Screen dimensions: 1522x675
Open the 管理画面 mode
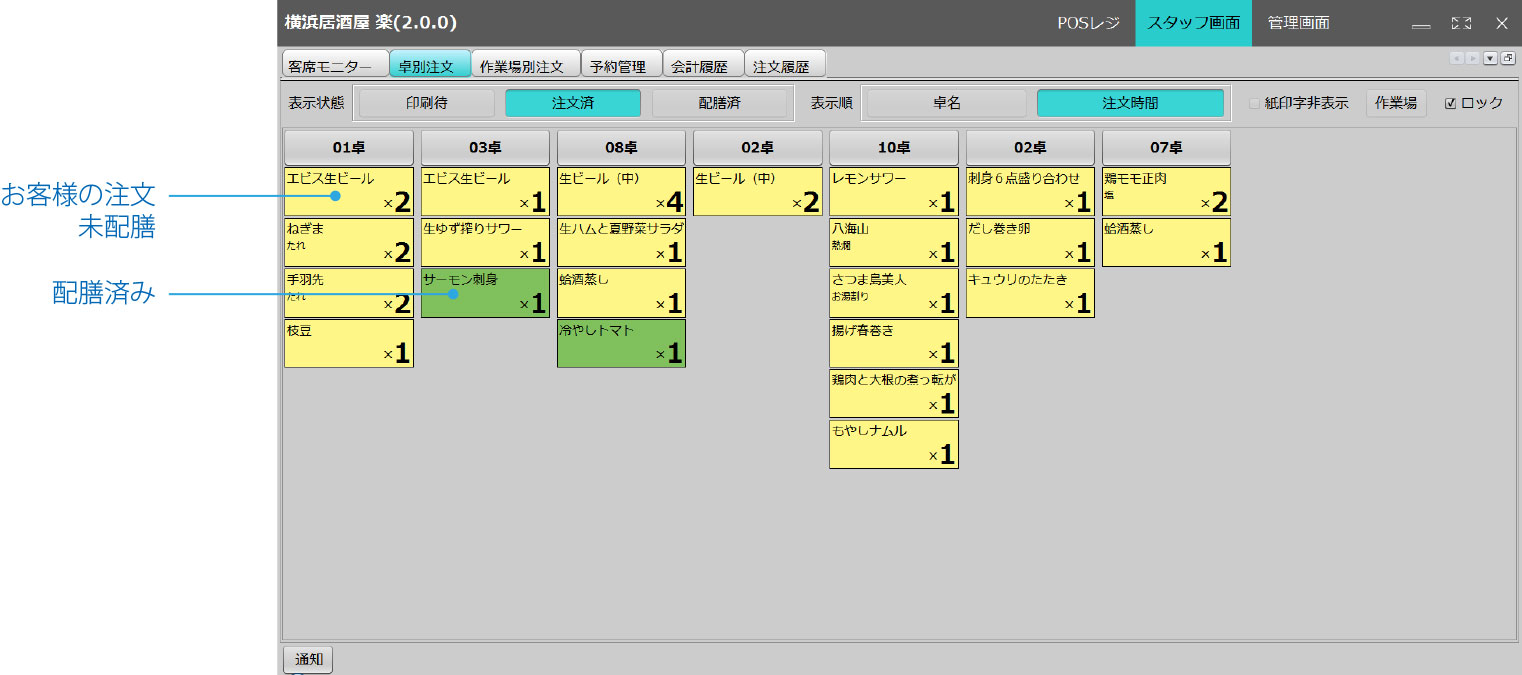pyautogui.click(x=1298, y=23)
